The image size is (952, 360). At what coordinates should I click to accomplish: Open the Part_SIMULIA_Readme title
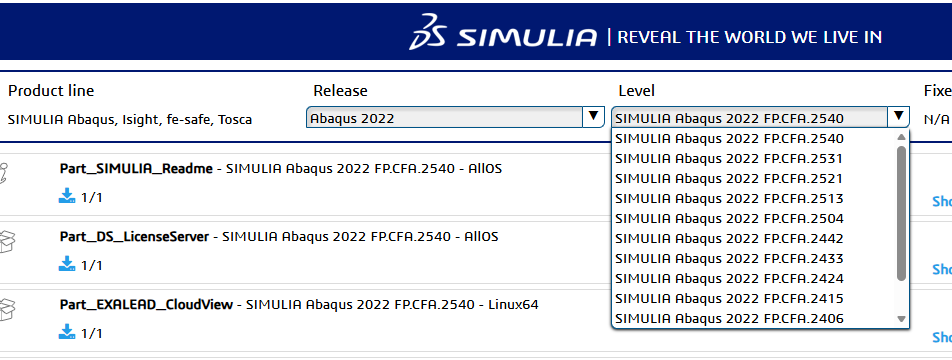[x=136, y=169]
